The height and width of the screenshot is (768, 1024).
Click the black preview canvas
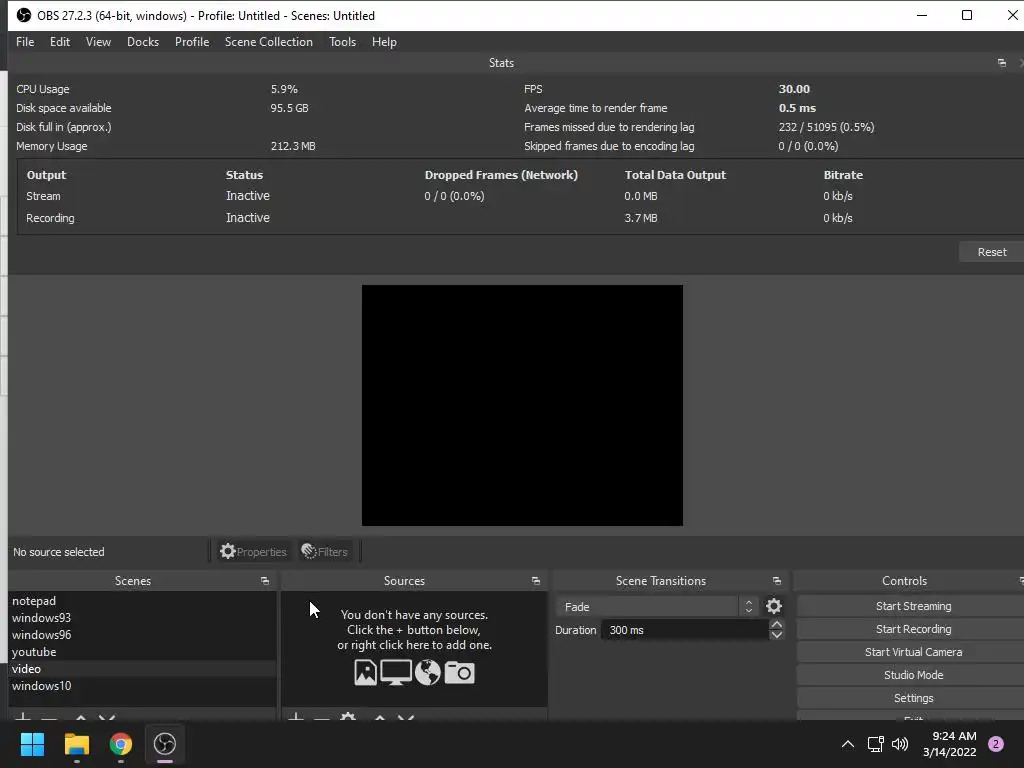point(522,405)
